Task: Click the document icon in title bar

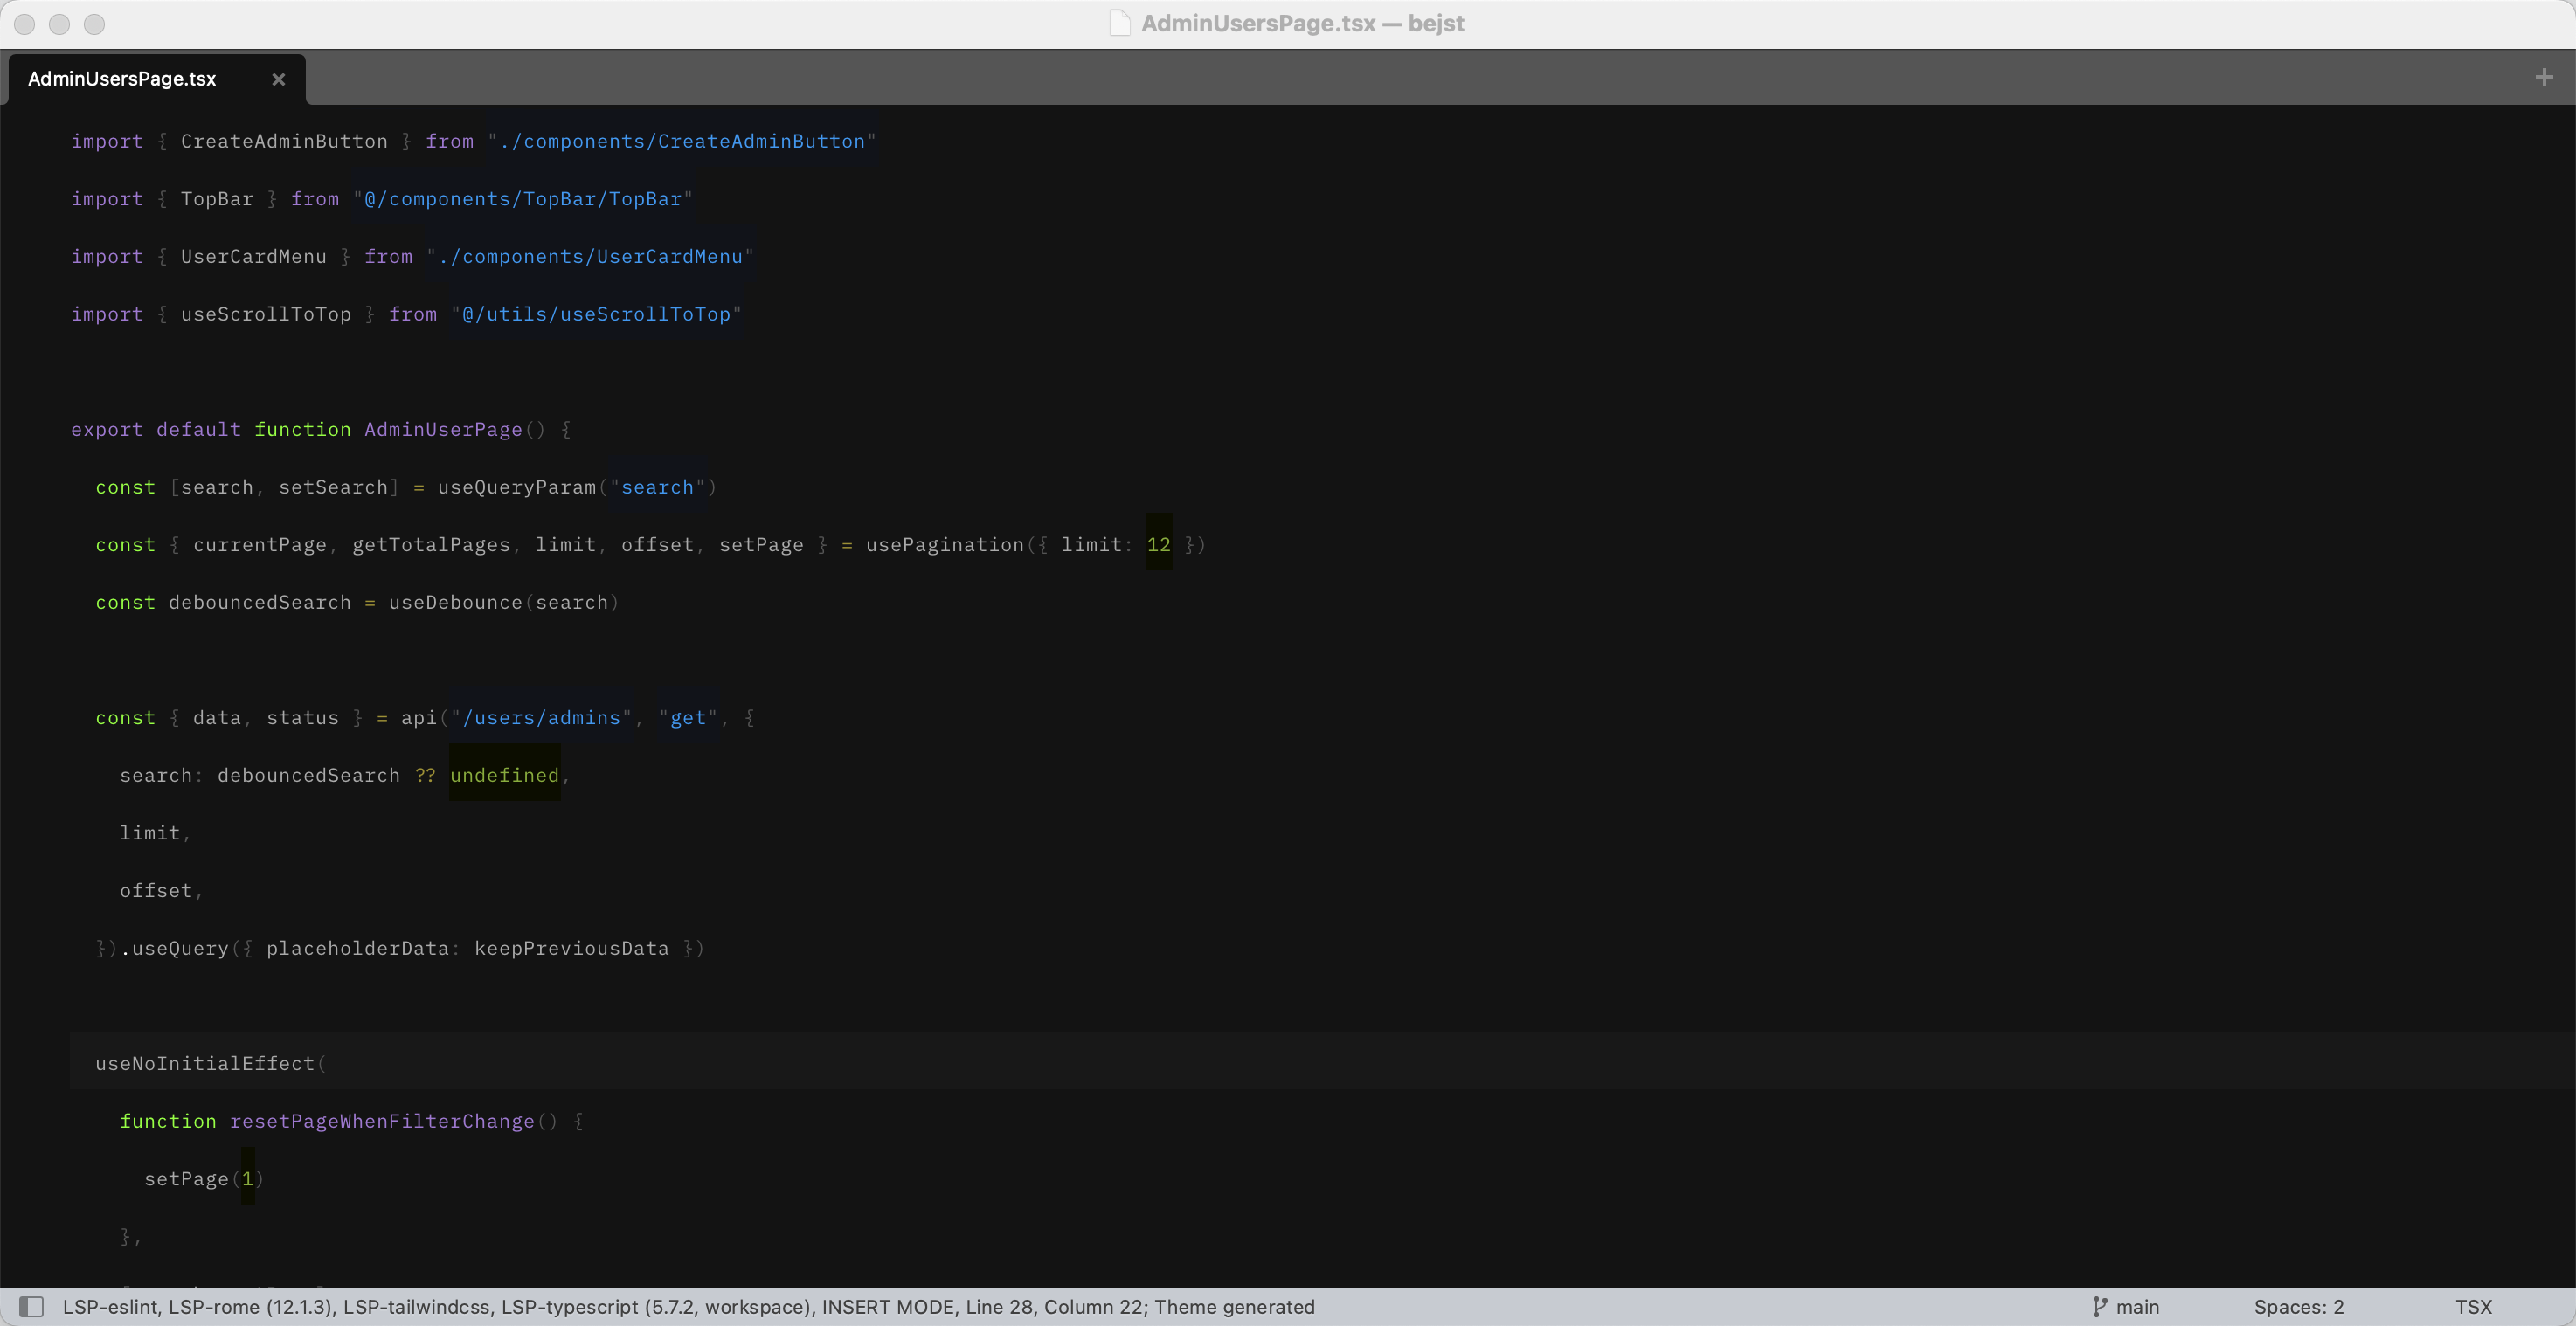Action: coord(1120,23)
